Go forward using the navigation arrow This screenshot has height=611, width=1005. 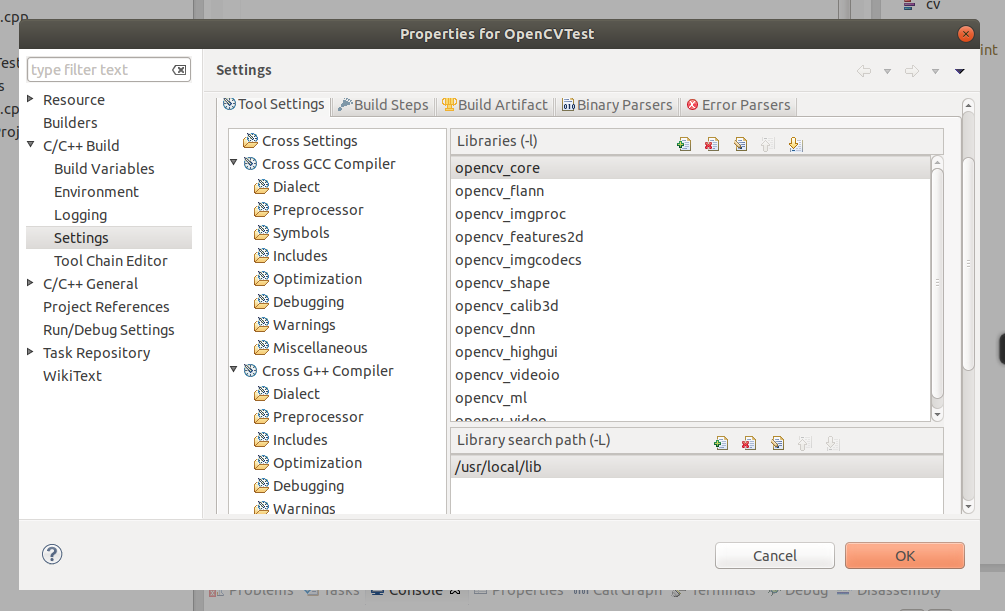[911, 71]
